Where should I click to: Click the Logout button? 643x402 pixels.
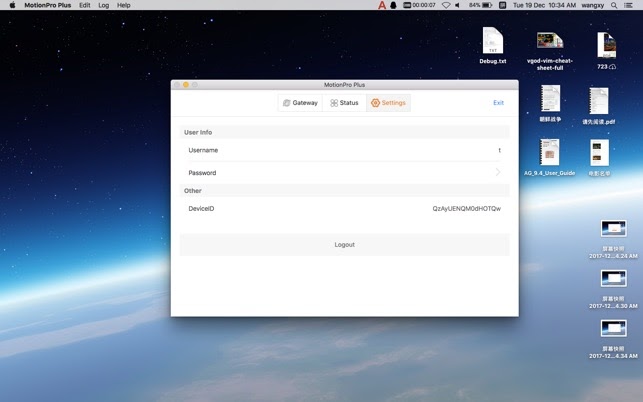(x=344, y=245)
